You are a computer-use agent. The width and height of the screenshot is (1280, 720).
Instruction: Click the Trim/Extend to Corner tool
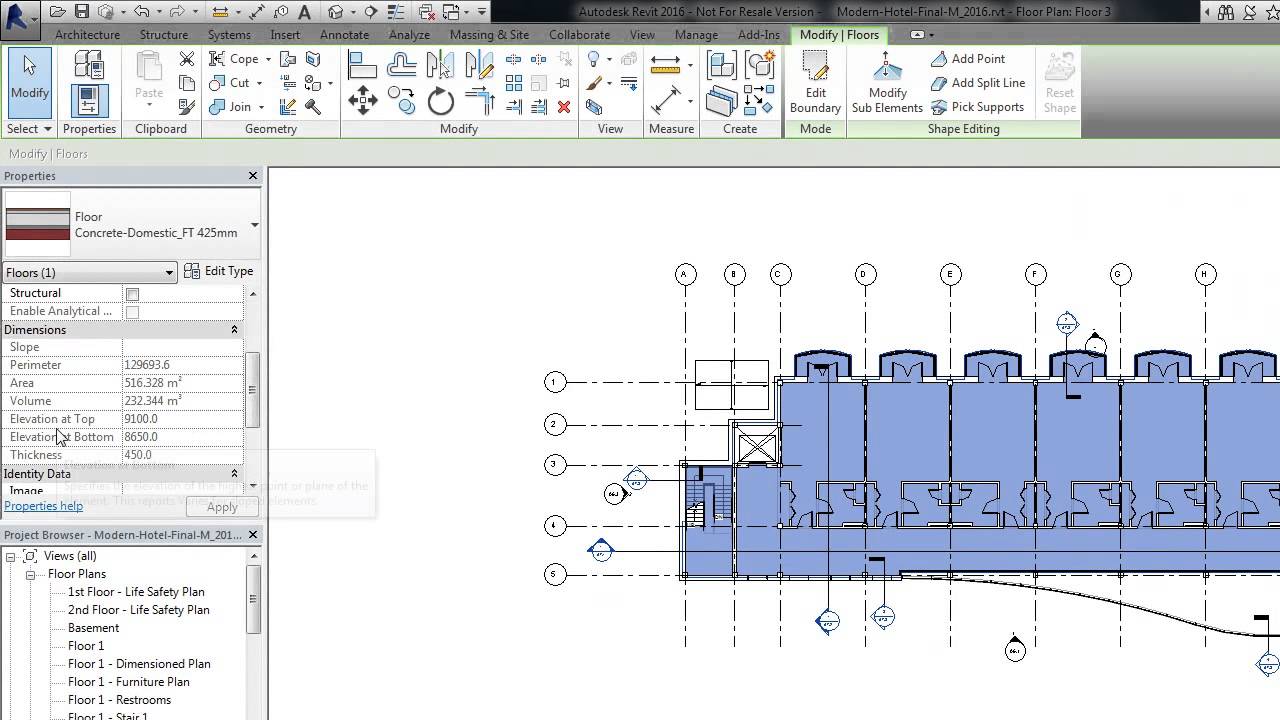tap(479, 101)
